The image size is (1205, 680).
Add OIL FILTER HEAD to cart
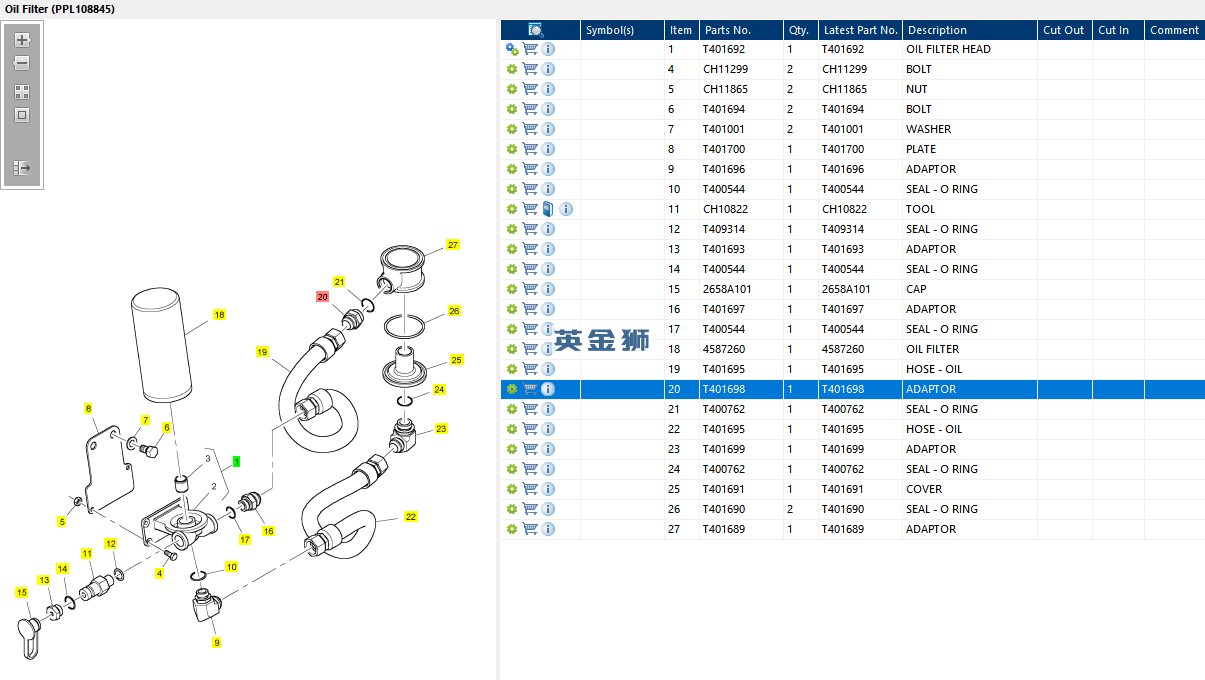[x=530, y=49]
